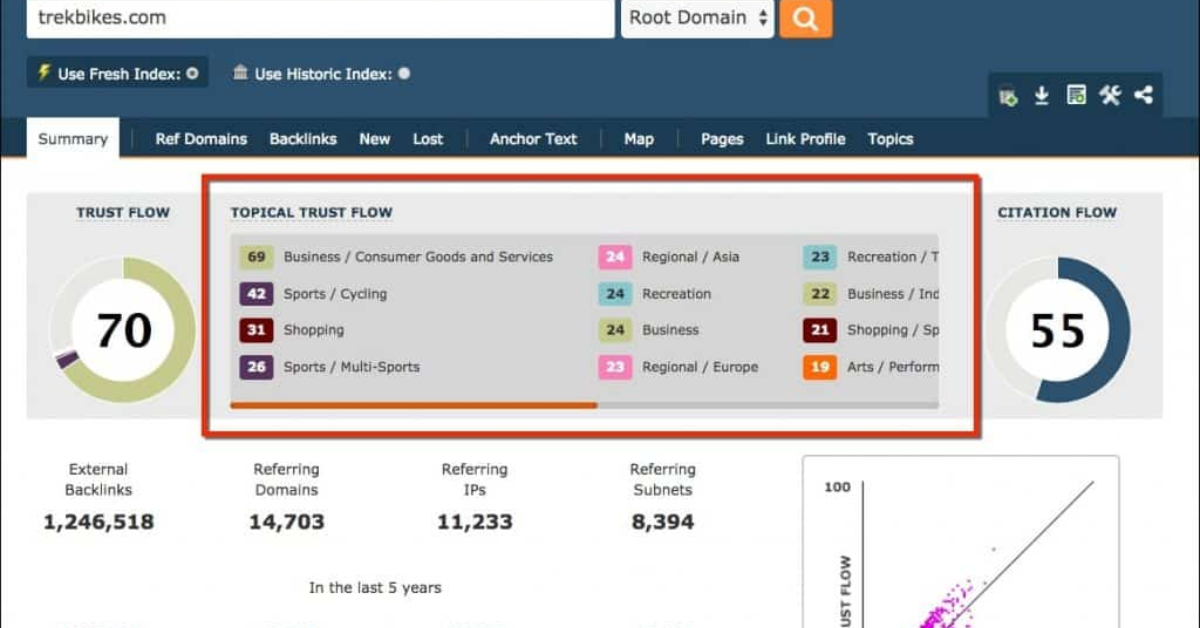Click the External Backlinks value 1,246,518
Viewport: 1200px width, 628px height.
pyautogui.click(x=98, y=522)
